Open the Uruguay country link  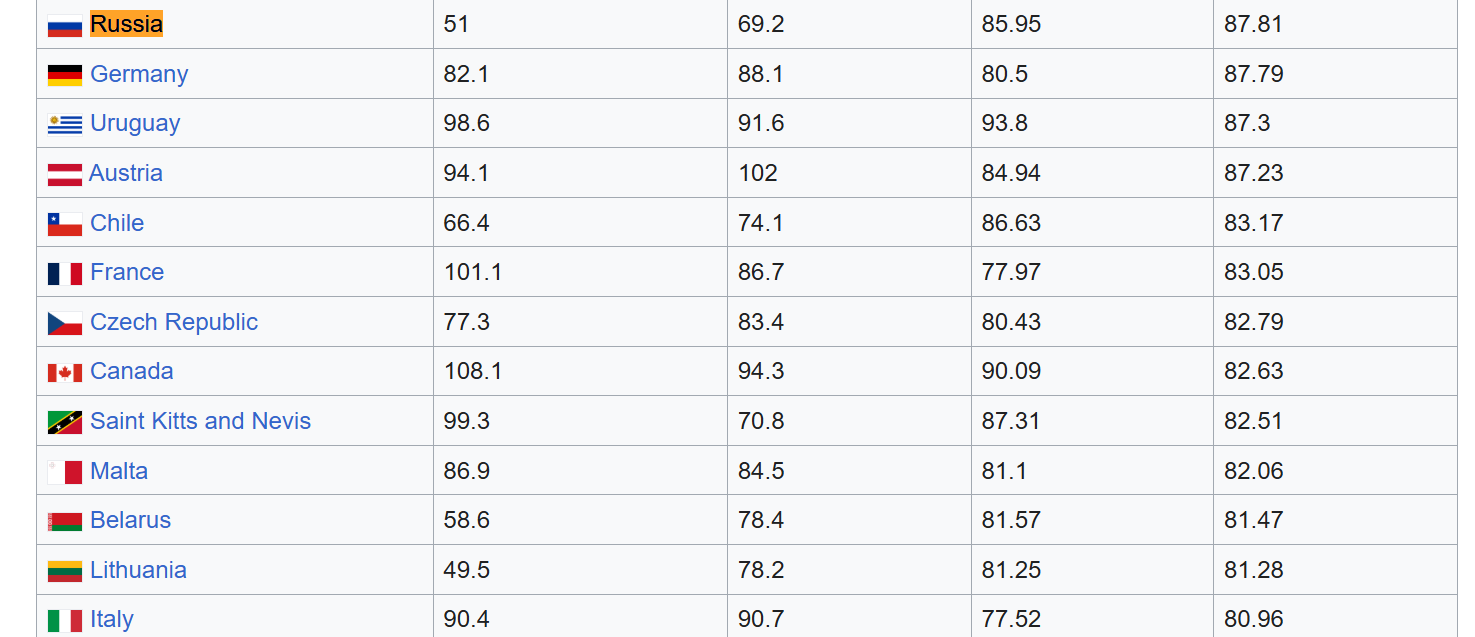pyautogui.click(x=135, y=123)
